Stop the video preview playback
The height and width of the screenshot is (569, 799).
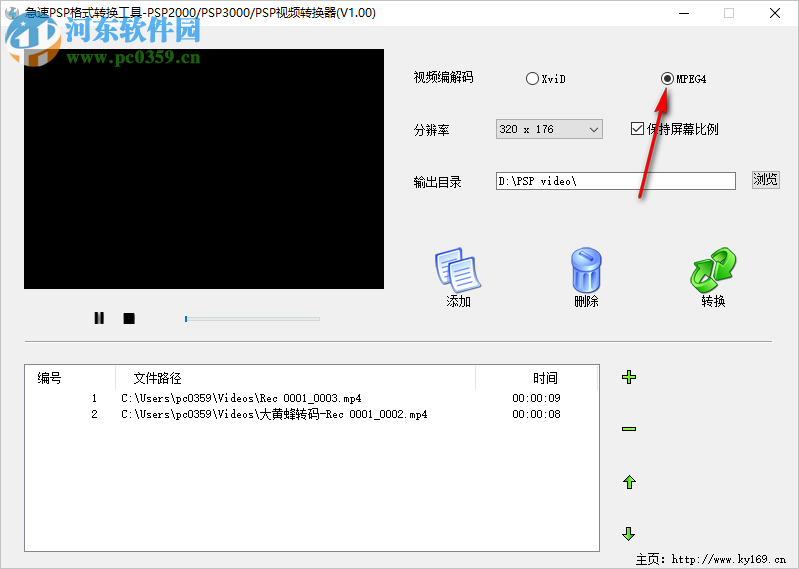129,318
